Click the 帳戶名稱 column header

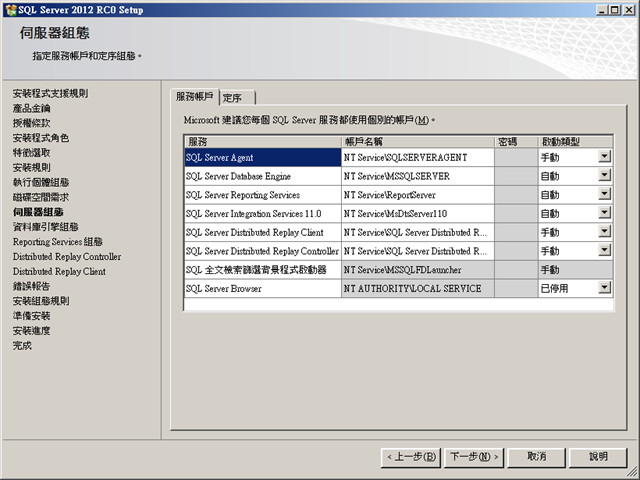(x=418, y=142)
